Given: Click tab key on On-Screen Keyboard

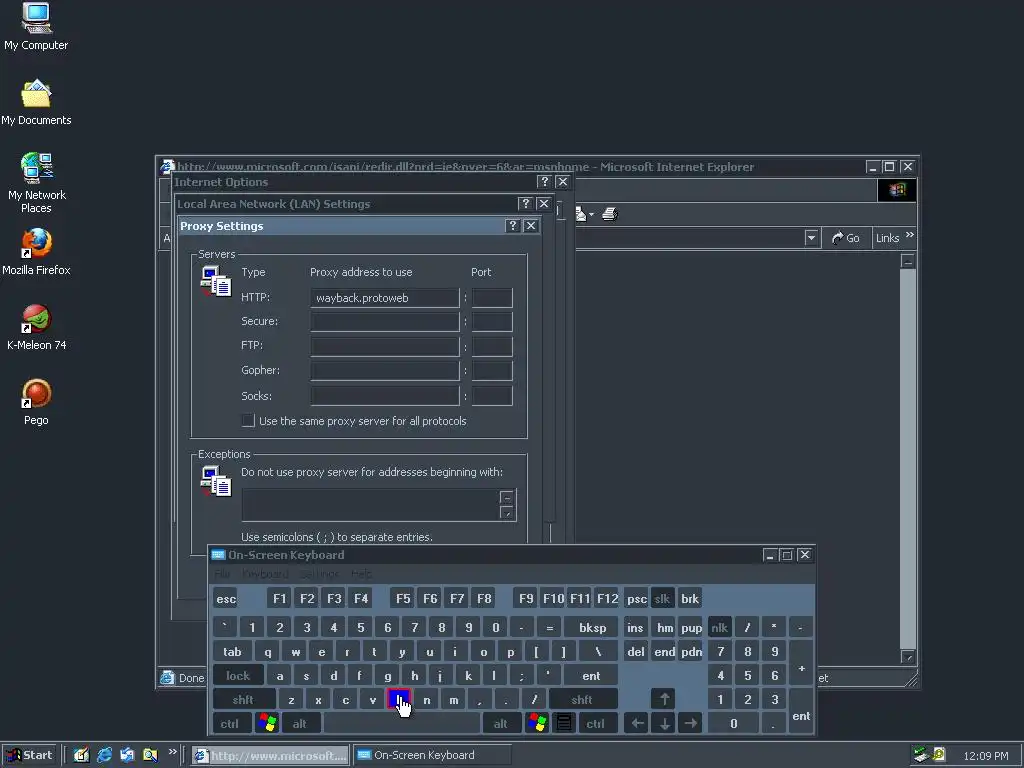Looking at the screenshot, I should 232,651.
